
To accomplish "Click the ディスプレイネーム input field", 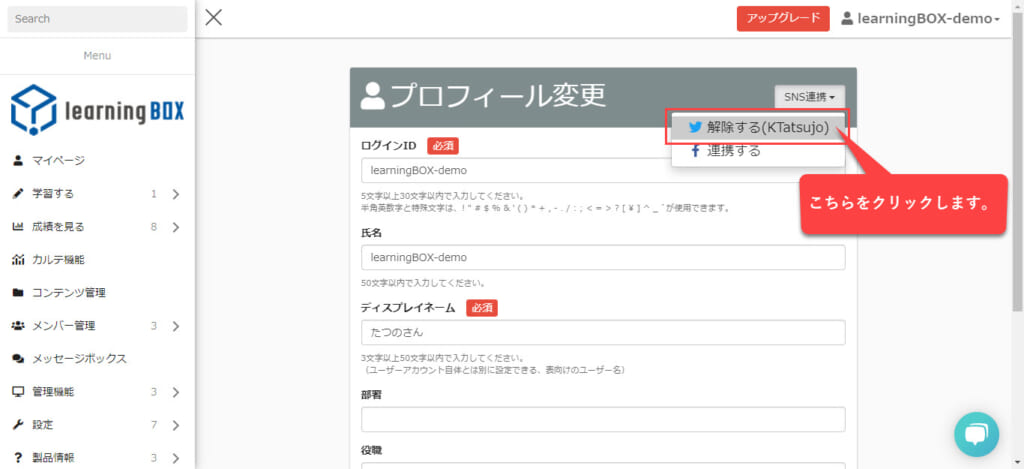I will click(603, 333).
